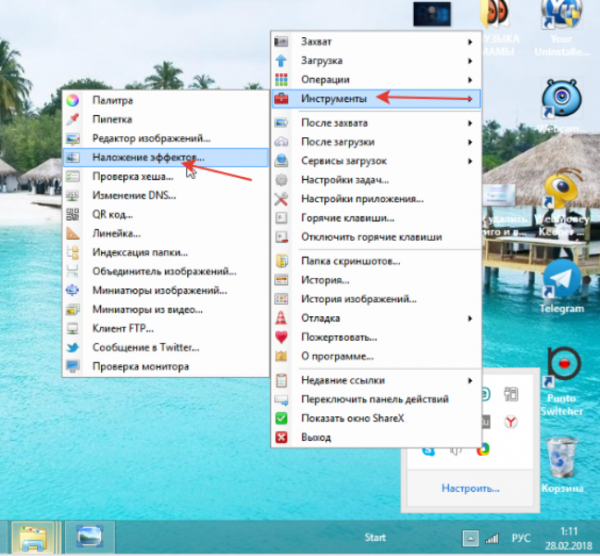This screenshot has width=600, height=556.
Task: Open the Your Uninstaller desktop shortcut
Action: tap(562, 29)
